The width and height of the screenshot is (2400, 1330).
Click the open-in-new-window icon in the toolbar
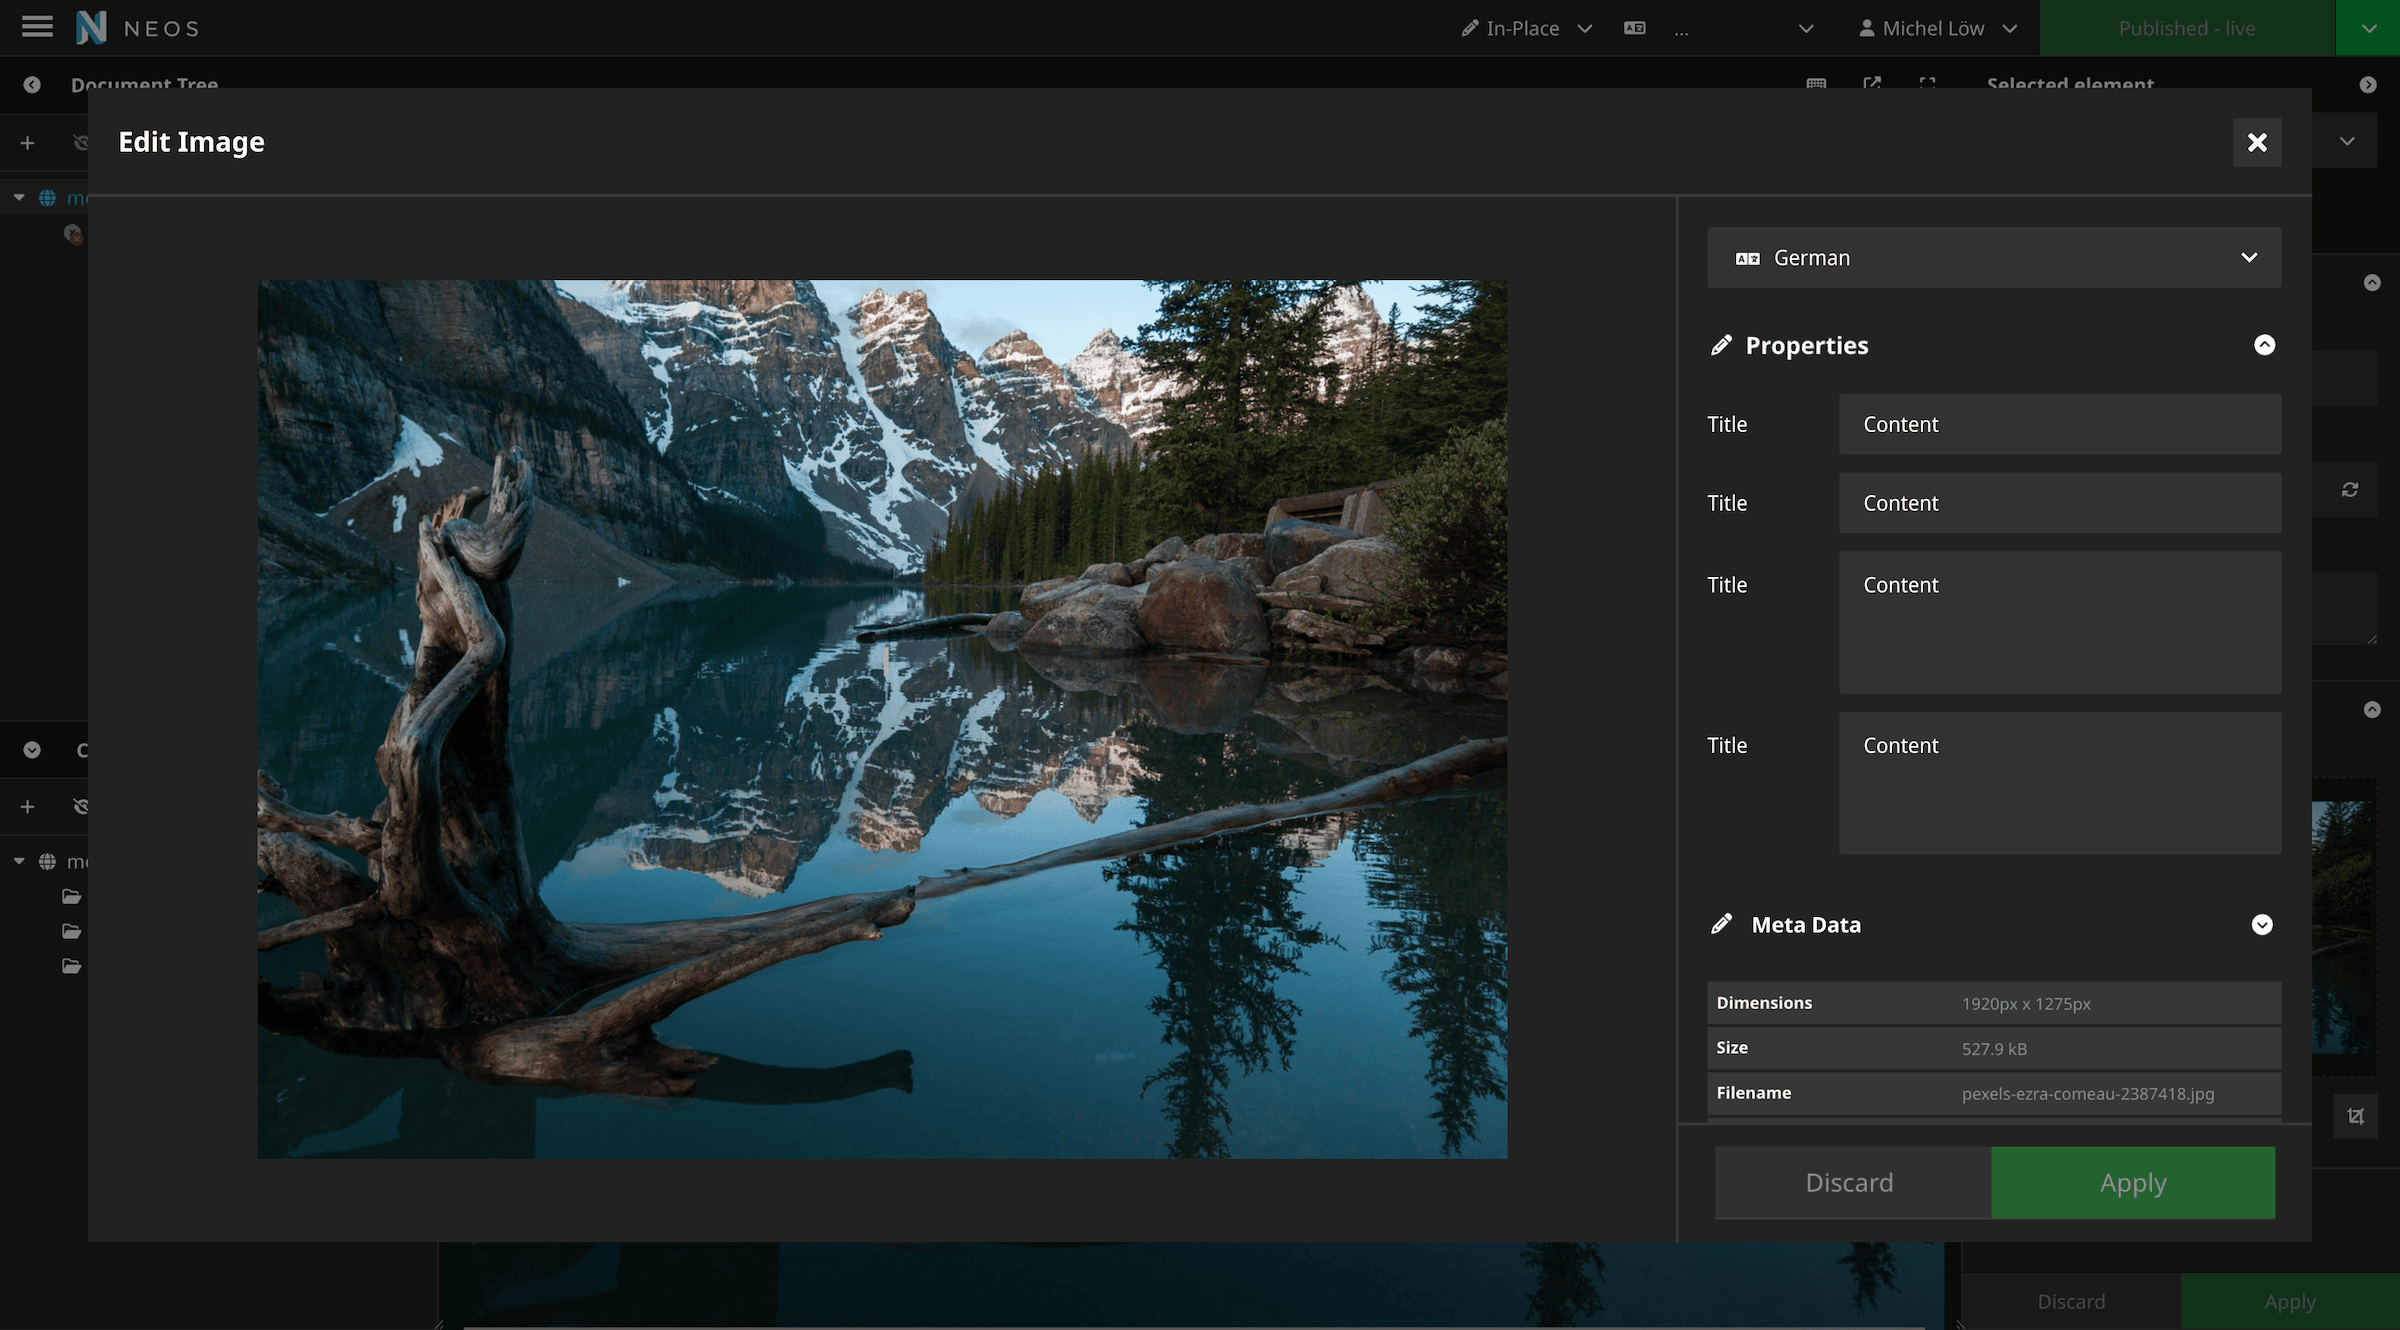(1871, 85)
